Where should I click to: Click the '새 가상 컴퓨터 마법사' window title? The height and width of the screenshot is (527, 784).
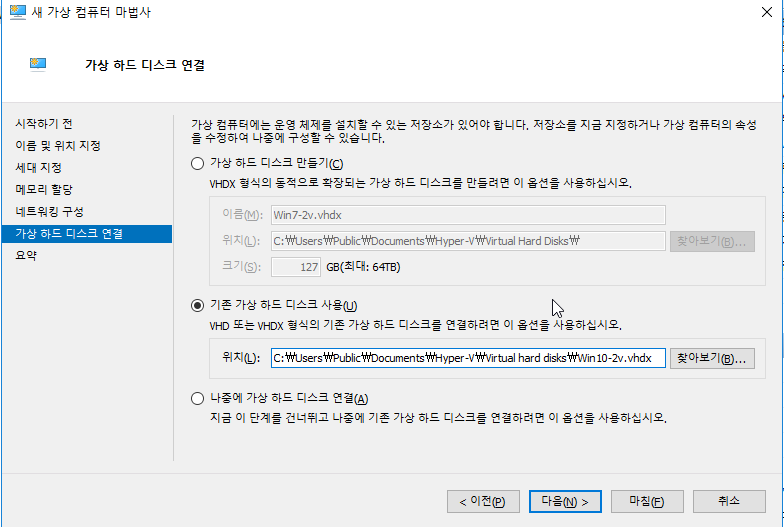(91, 12)
